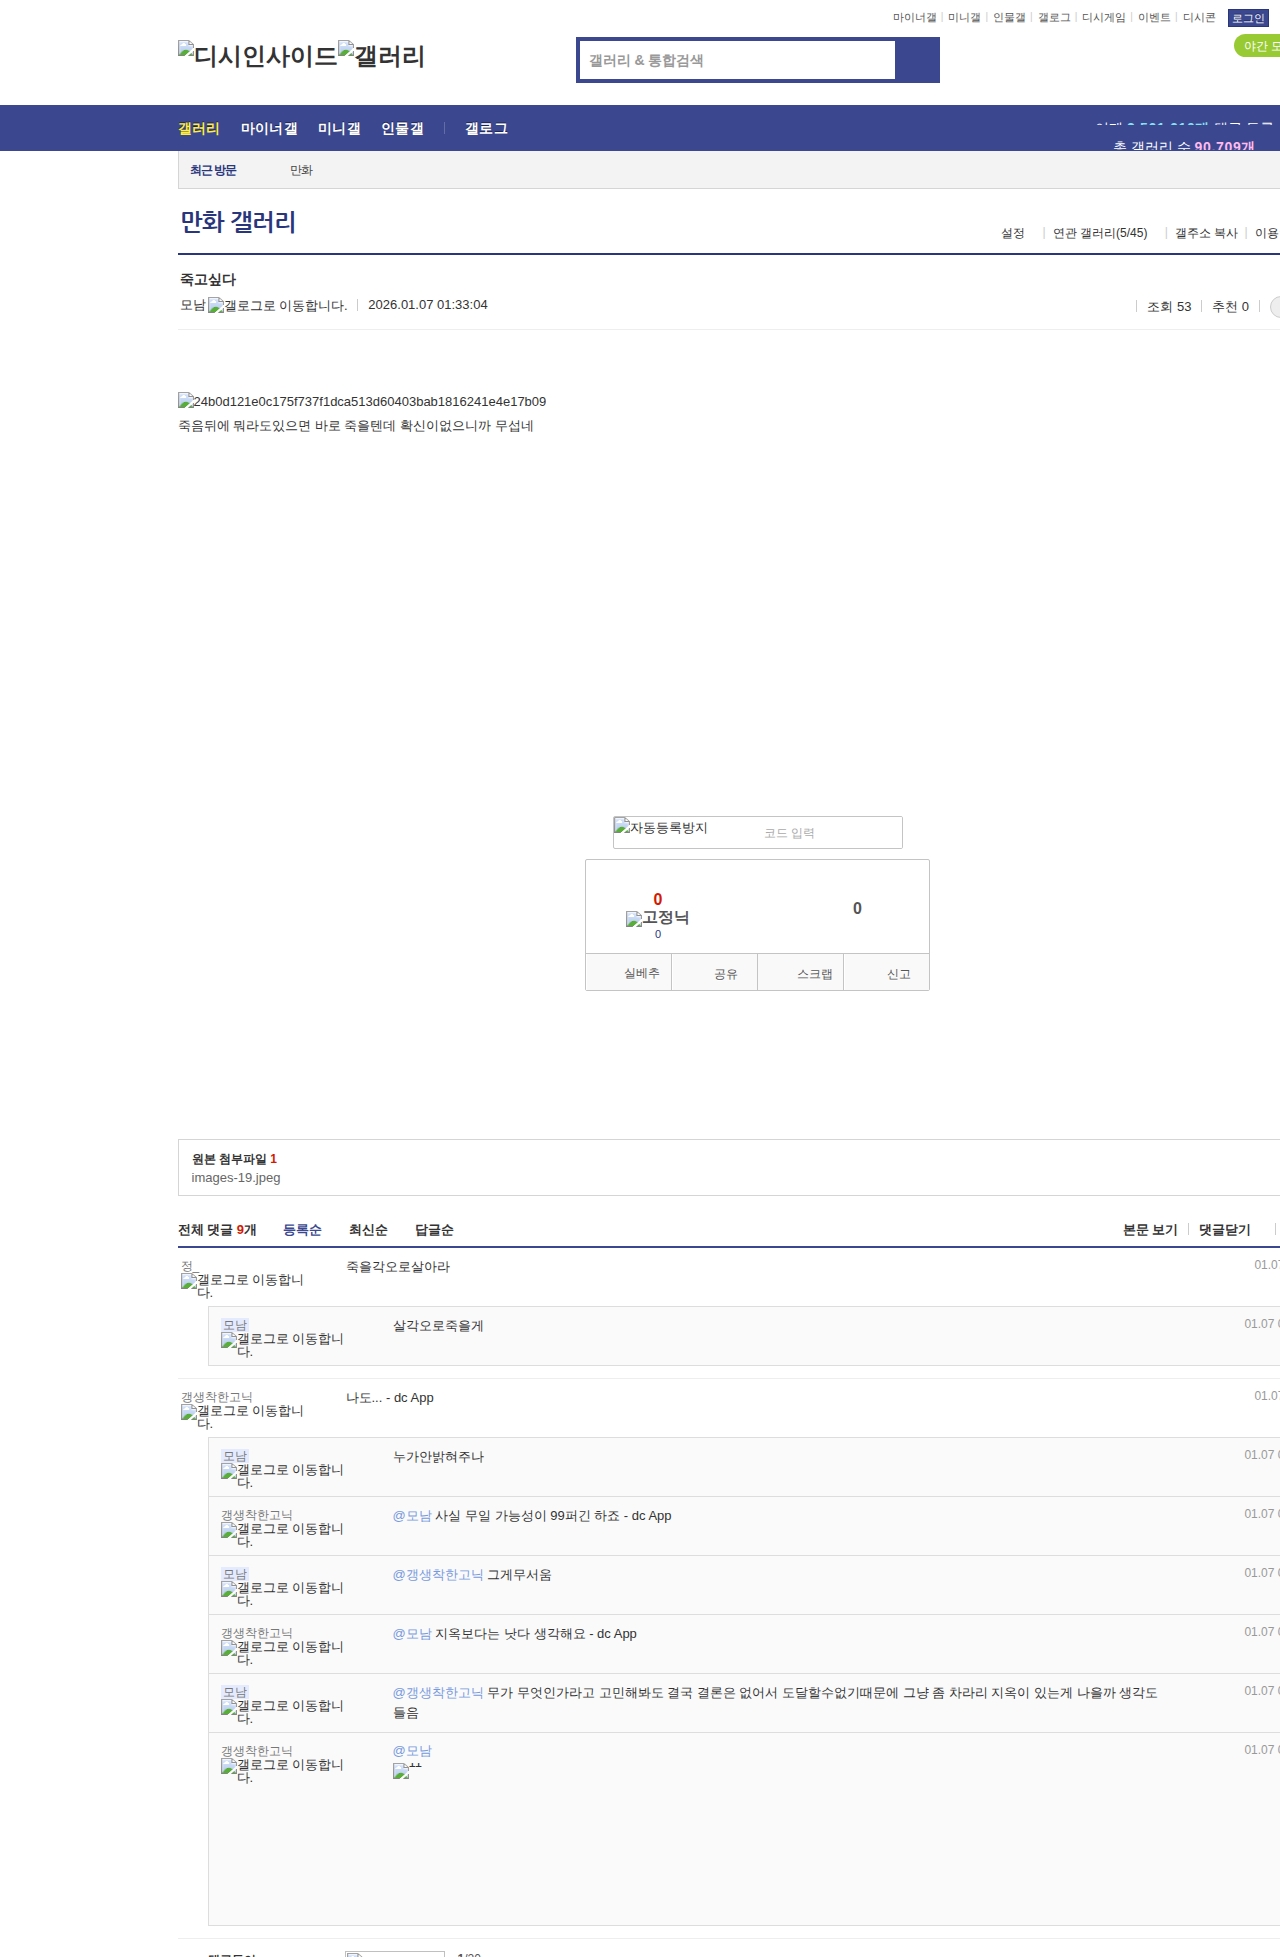Screen dimensions: 1280x1957
Task: Open the images-19.jpeg attachment link
Action: (236, 1178)
